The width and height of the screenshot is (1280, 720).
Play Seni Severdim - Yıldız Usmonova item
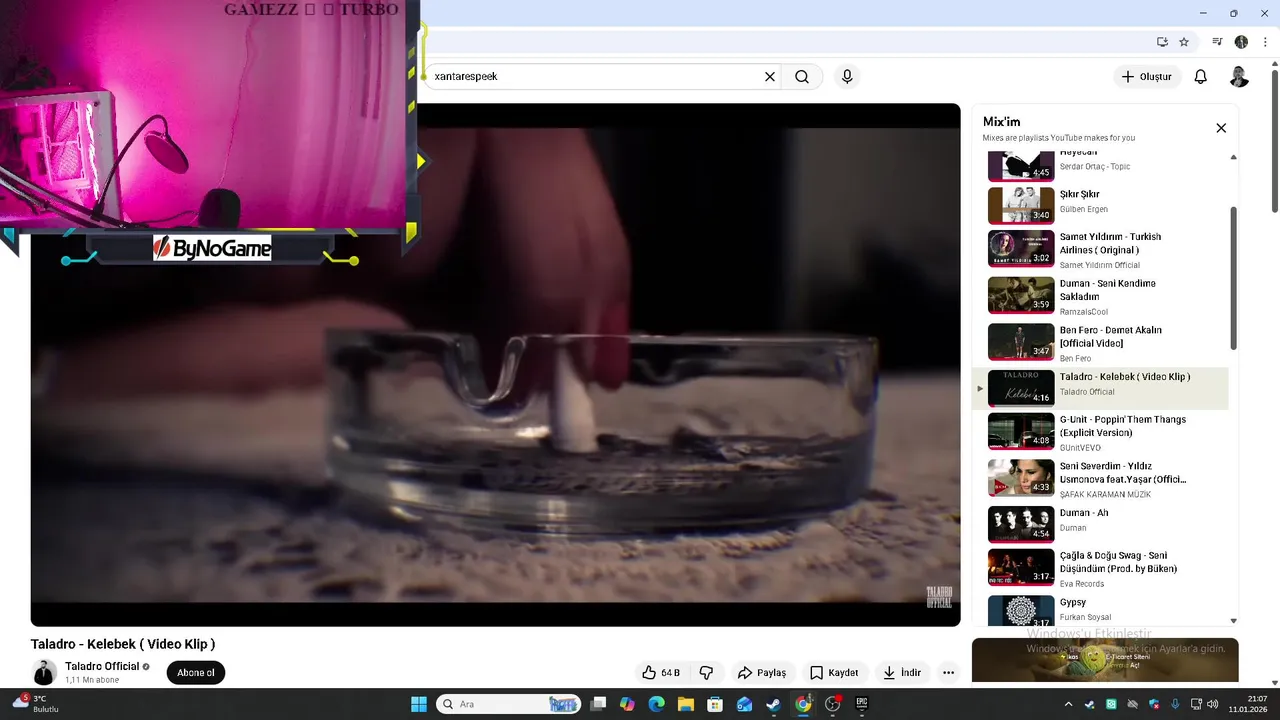click(x=1100, y=479)
